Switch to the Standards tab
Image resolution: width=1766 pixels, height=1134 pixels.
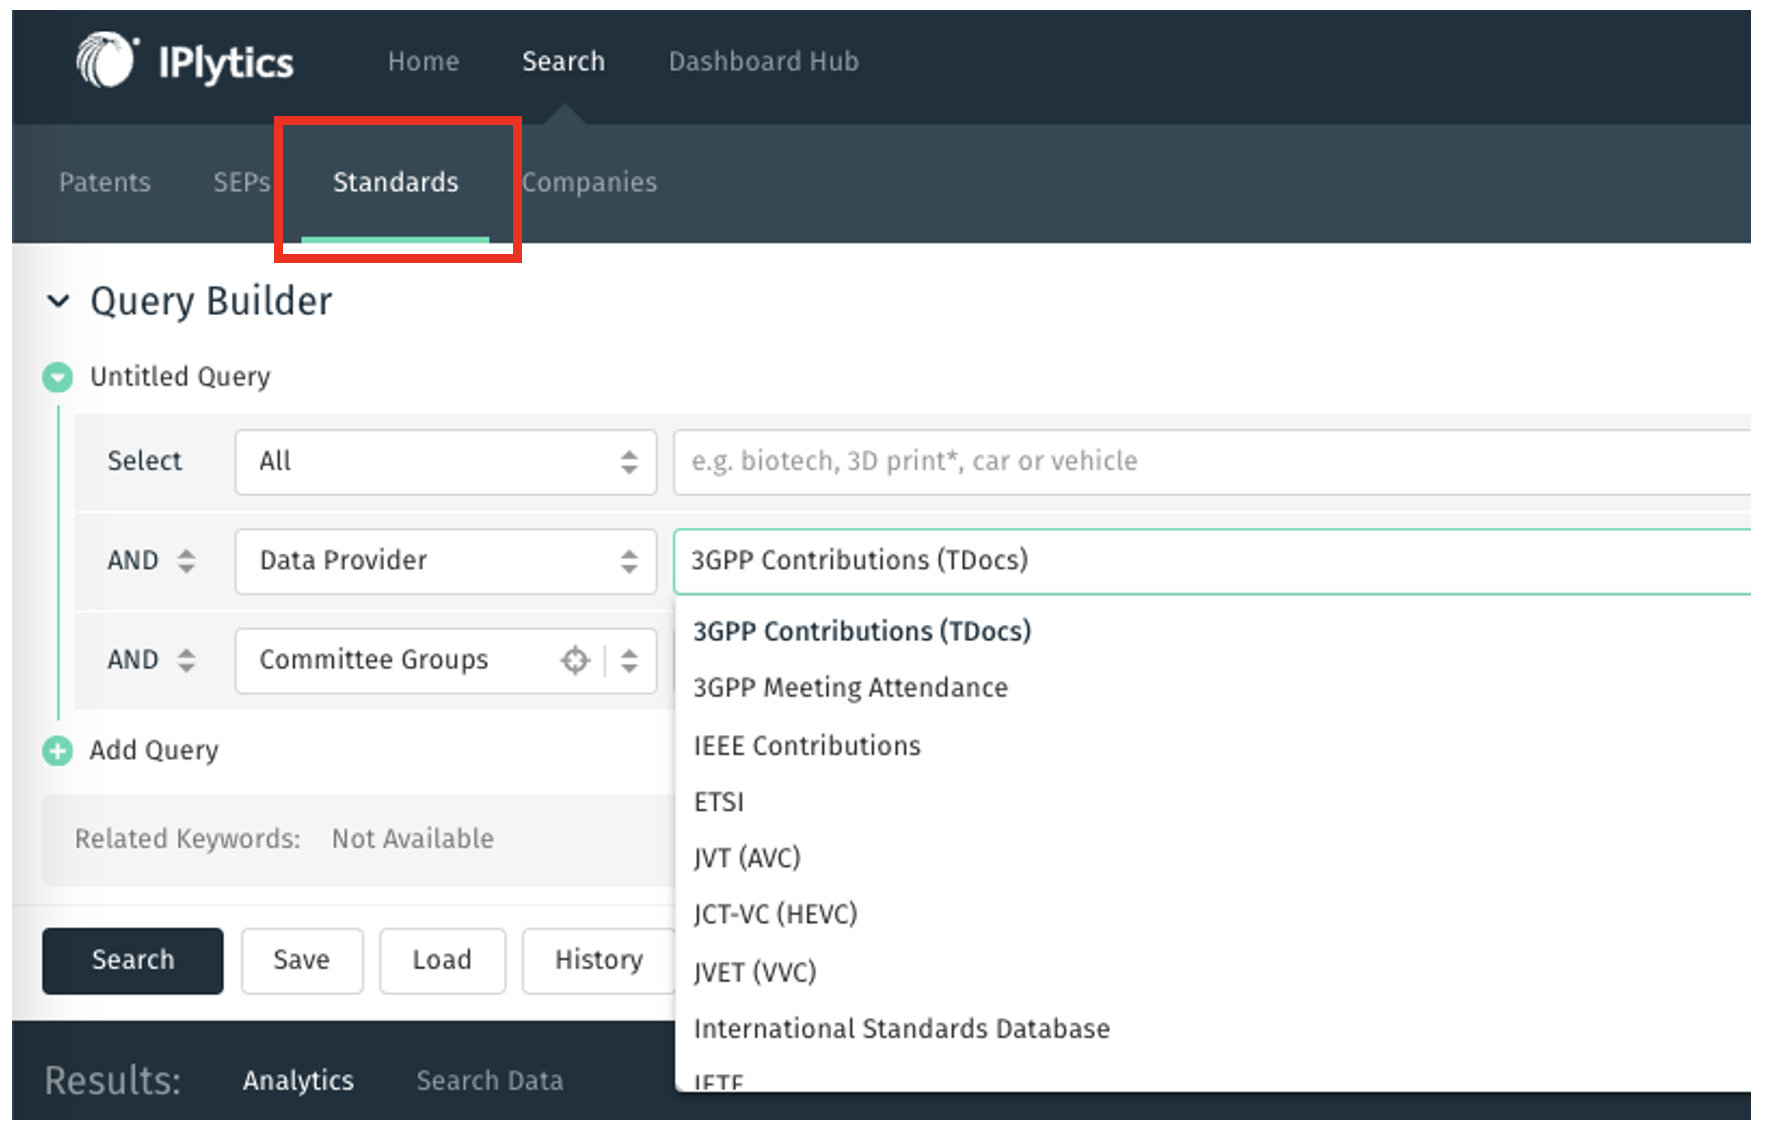396,182
